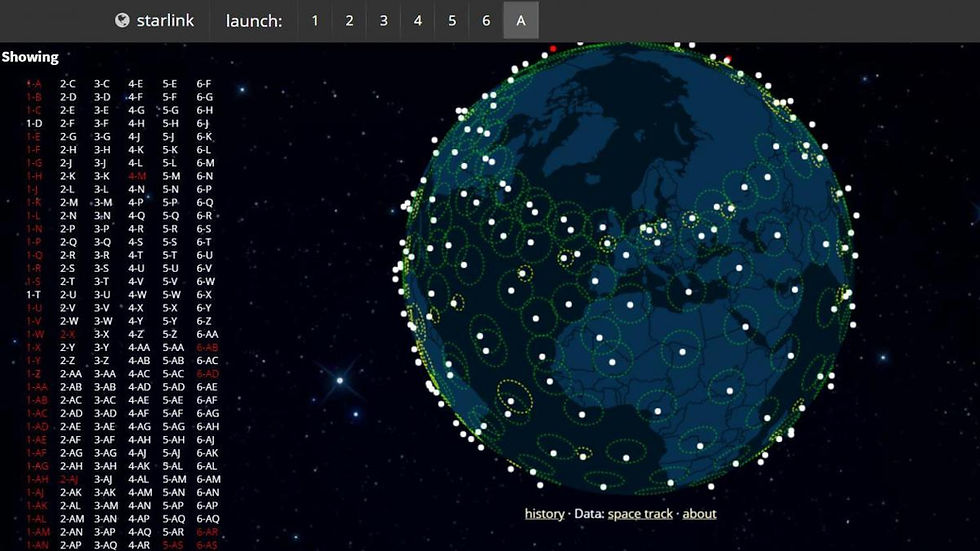980x551 pixels.
Task: Click satellite 3-Q entry
Action: [x=102, y=242]
